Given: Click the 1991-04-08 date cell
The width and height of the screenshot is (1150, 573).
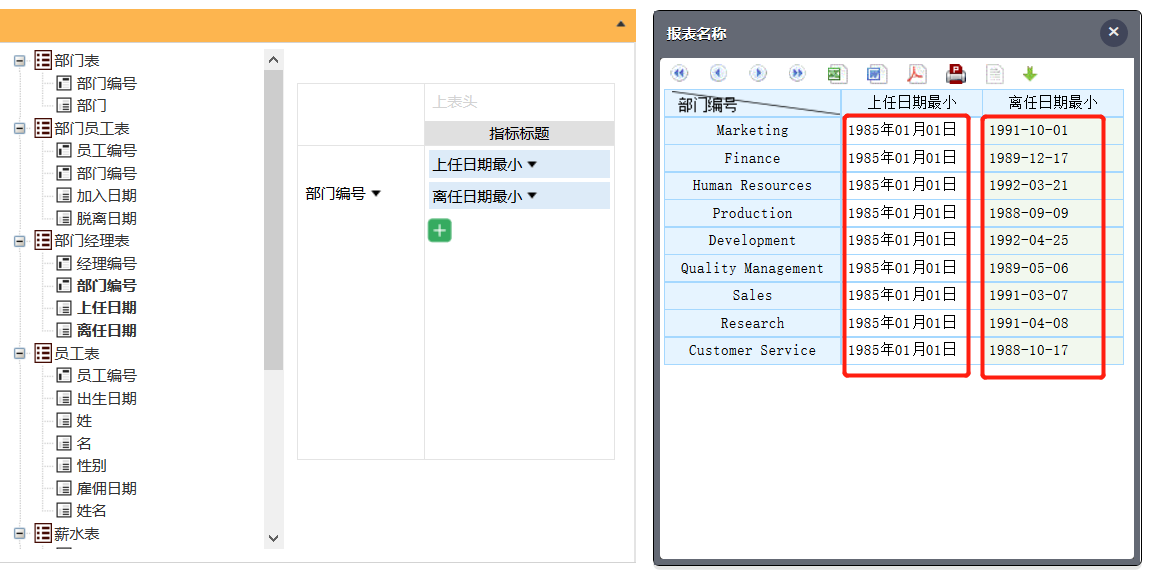Looking at the screenshot, I should click(1052, 324).
